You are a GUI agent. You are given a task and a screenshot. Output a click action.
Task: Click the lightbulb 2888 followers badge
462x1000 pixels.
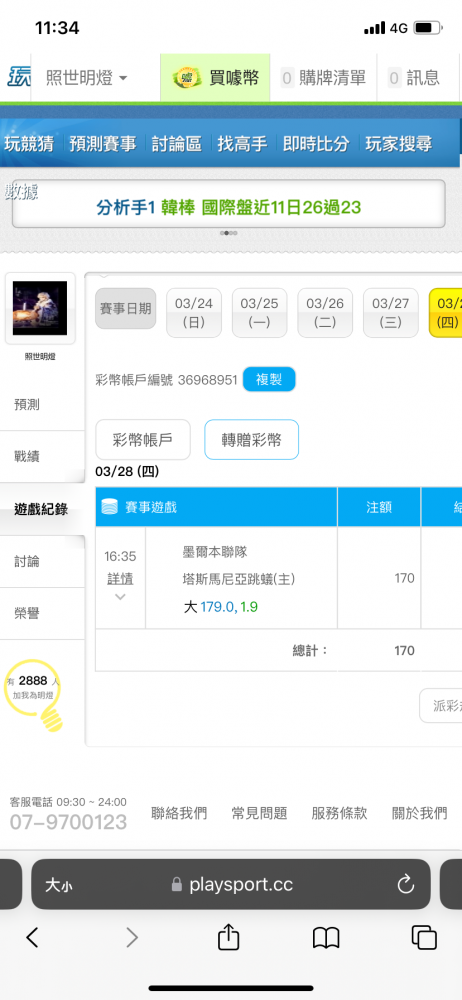[x=34, y=695]
